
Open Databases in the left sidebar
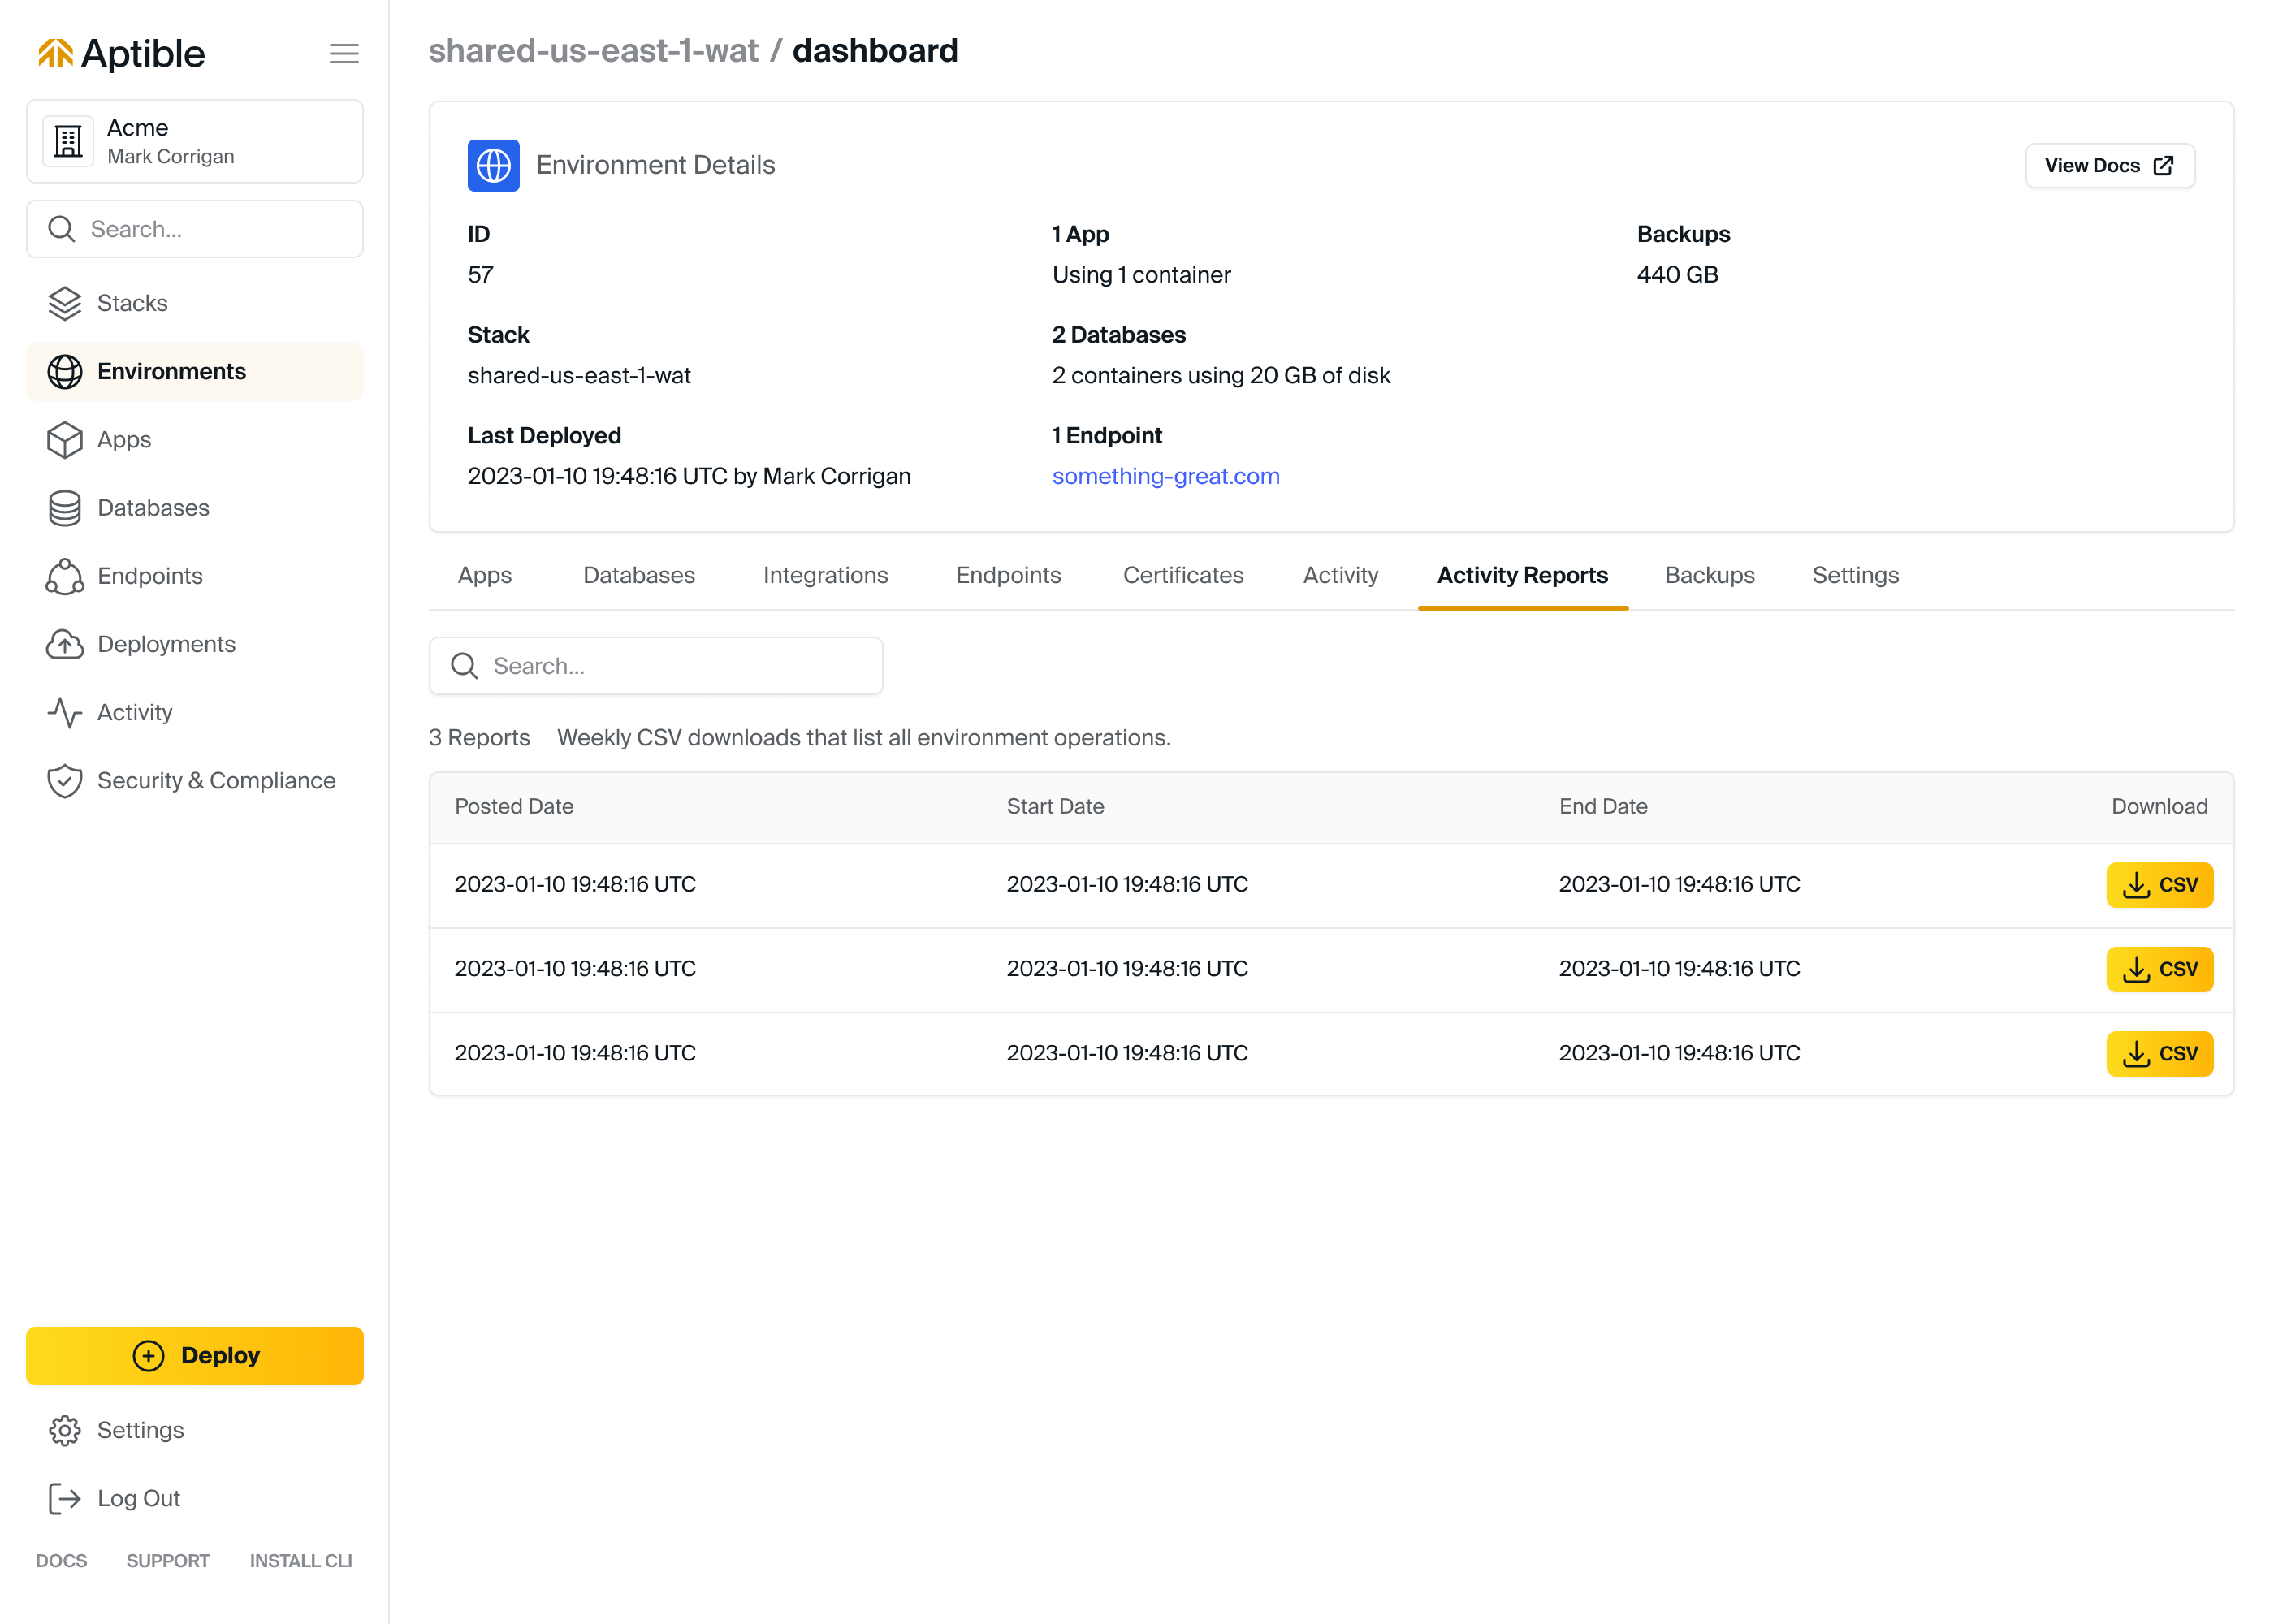[152, 508]
